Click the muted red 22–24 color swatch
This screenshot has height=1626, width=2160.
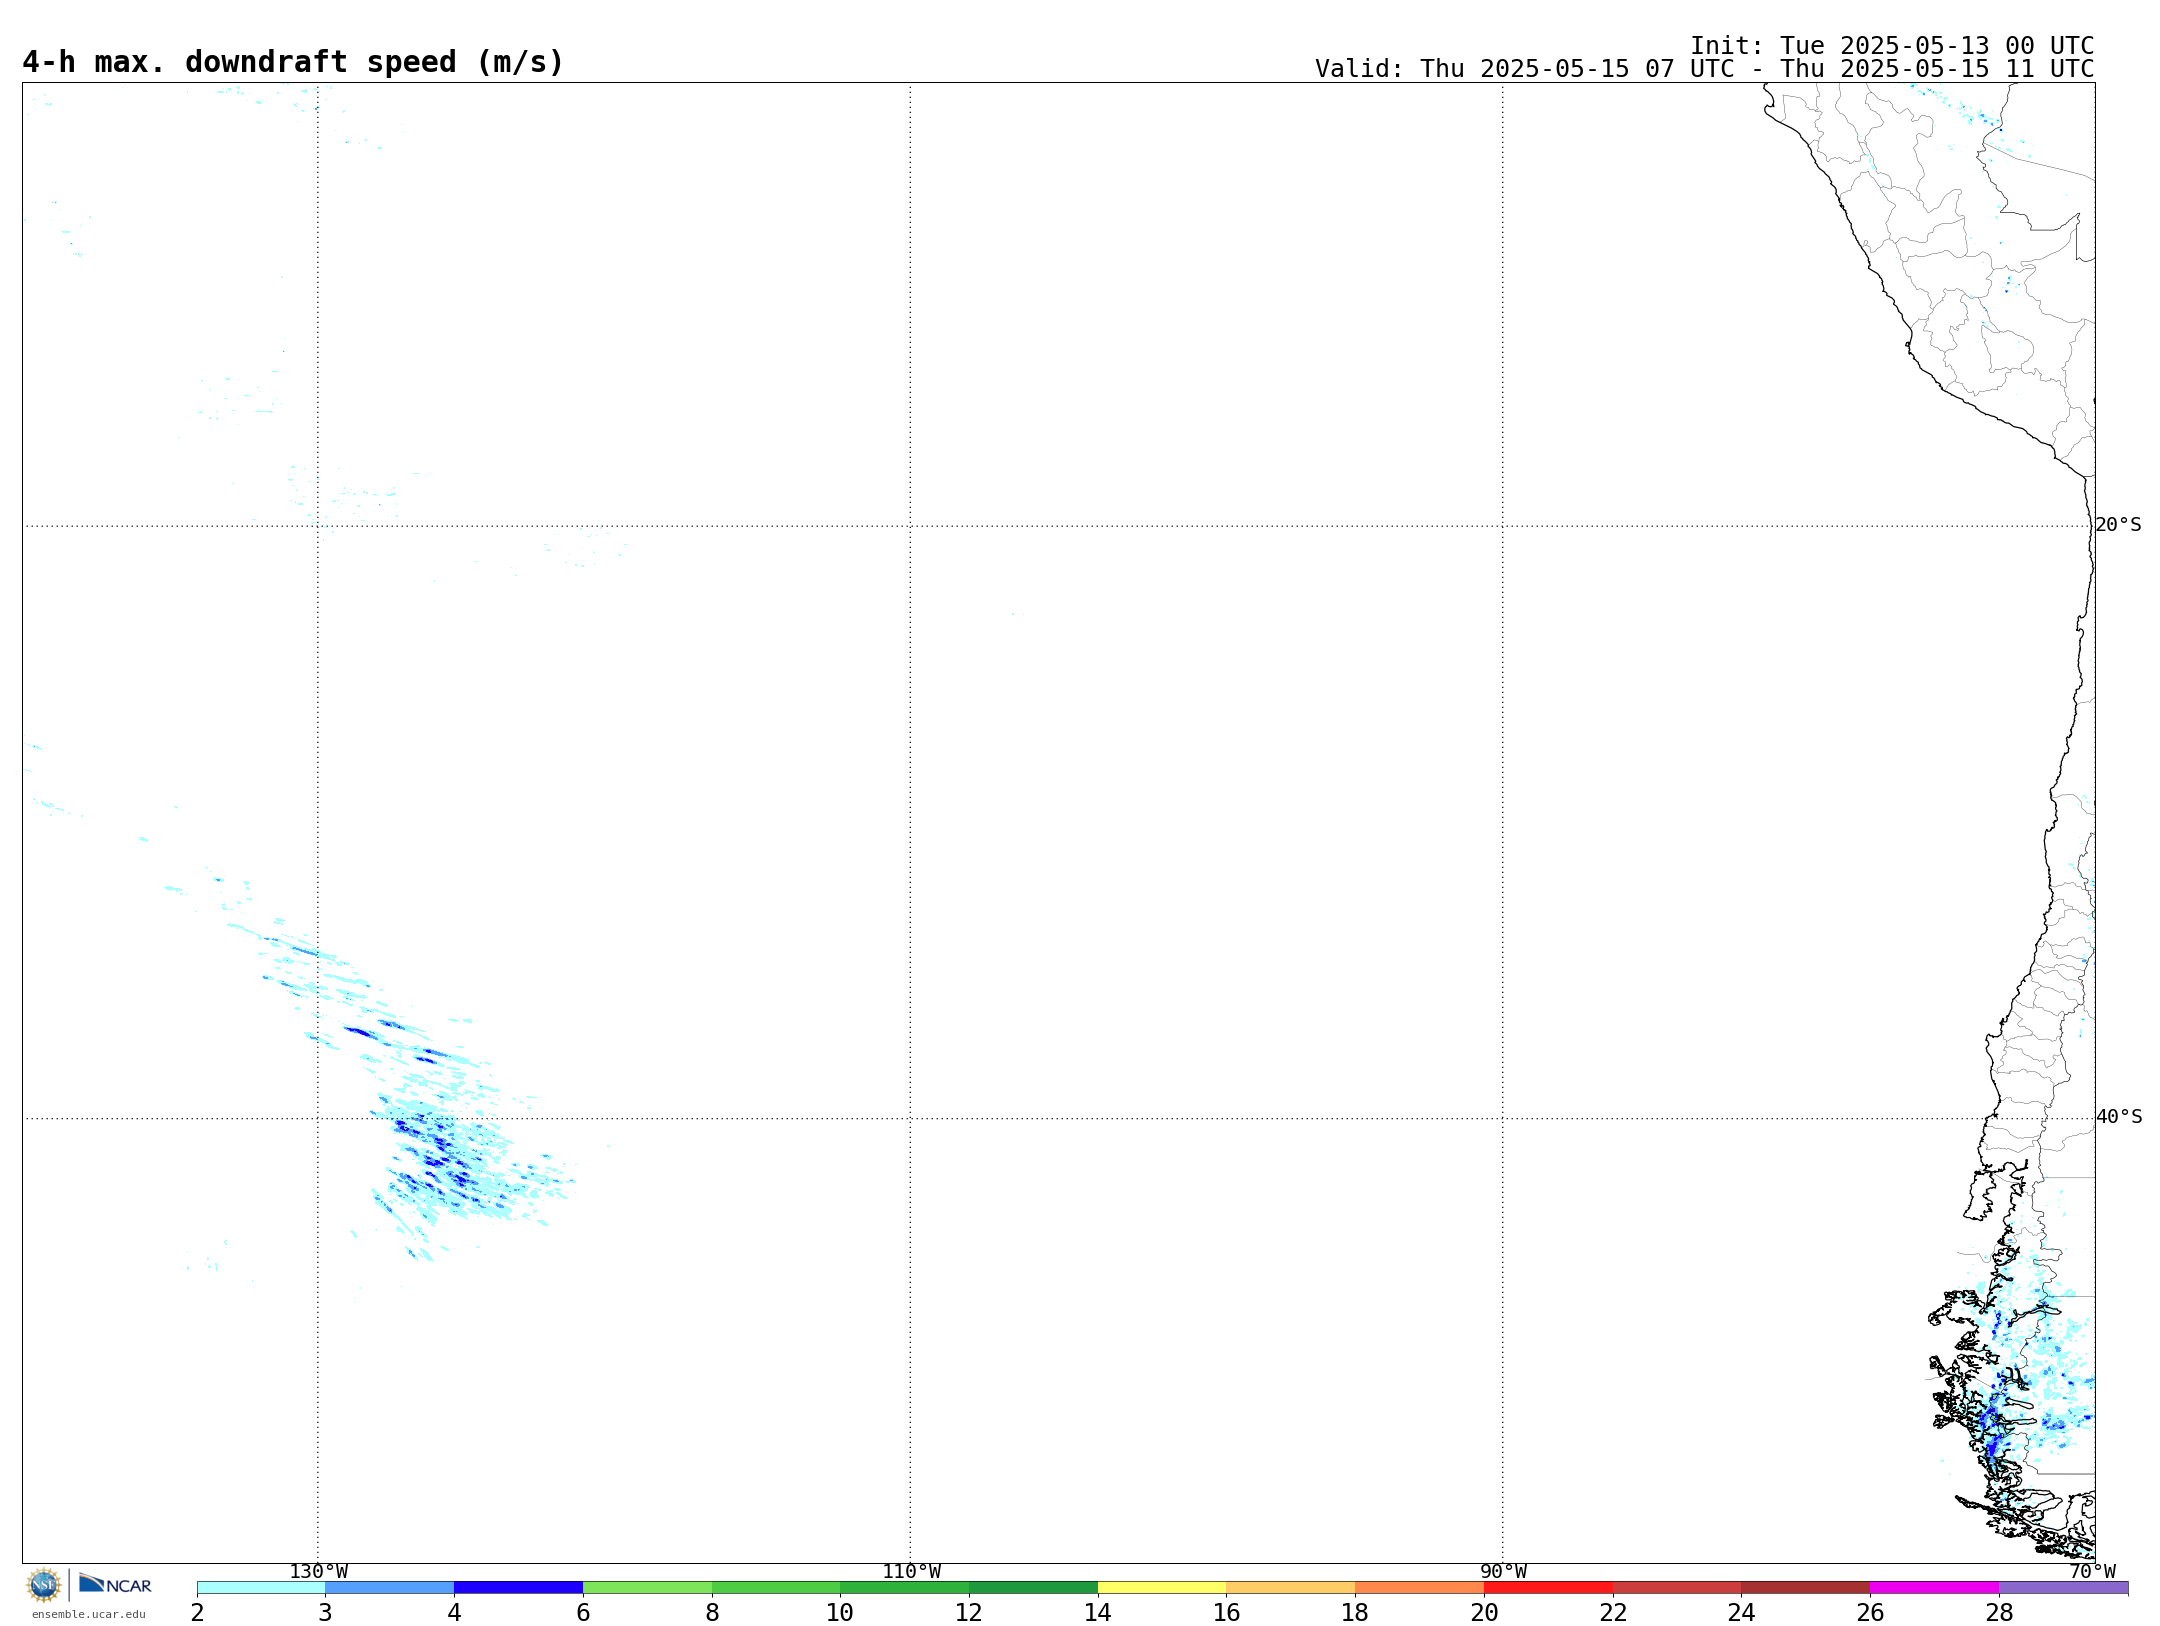click(x=1677, y=1588)
